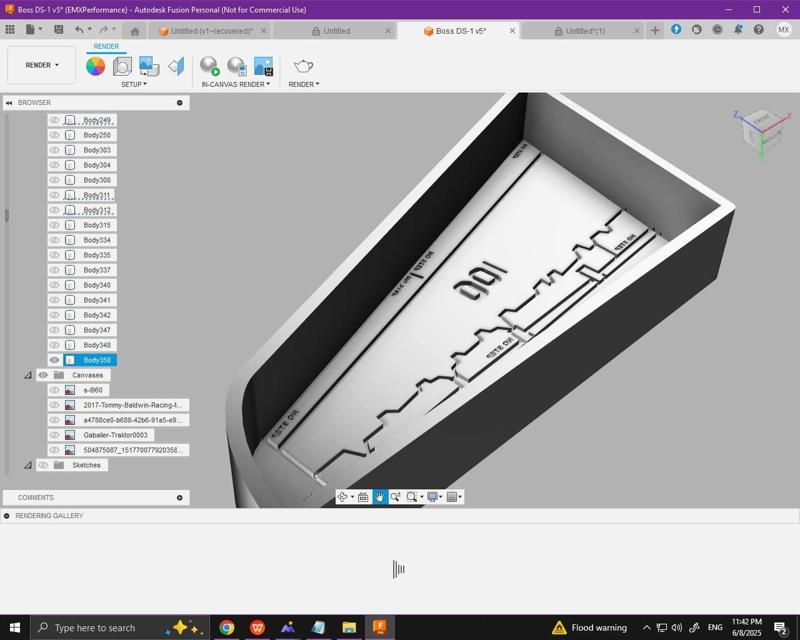Start In-Canvas Render
This screenshot has width=800, height=640.
coord(209,66)
